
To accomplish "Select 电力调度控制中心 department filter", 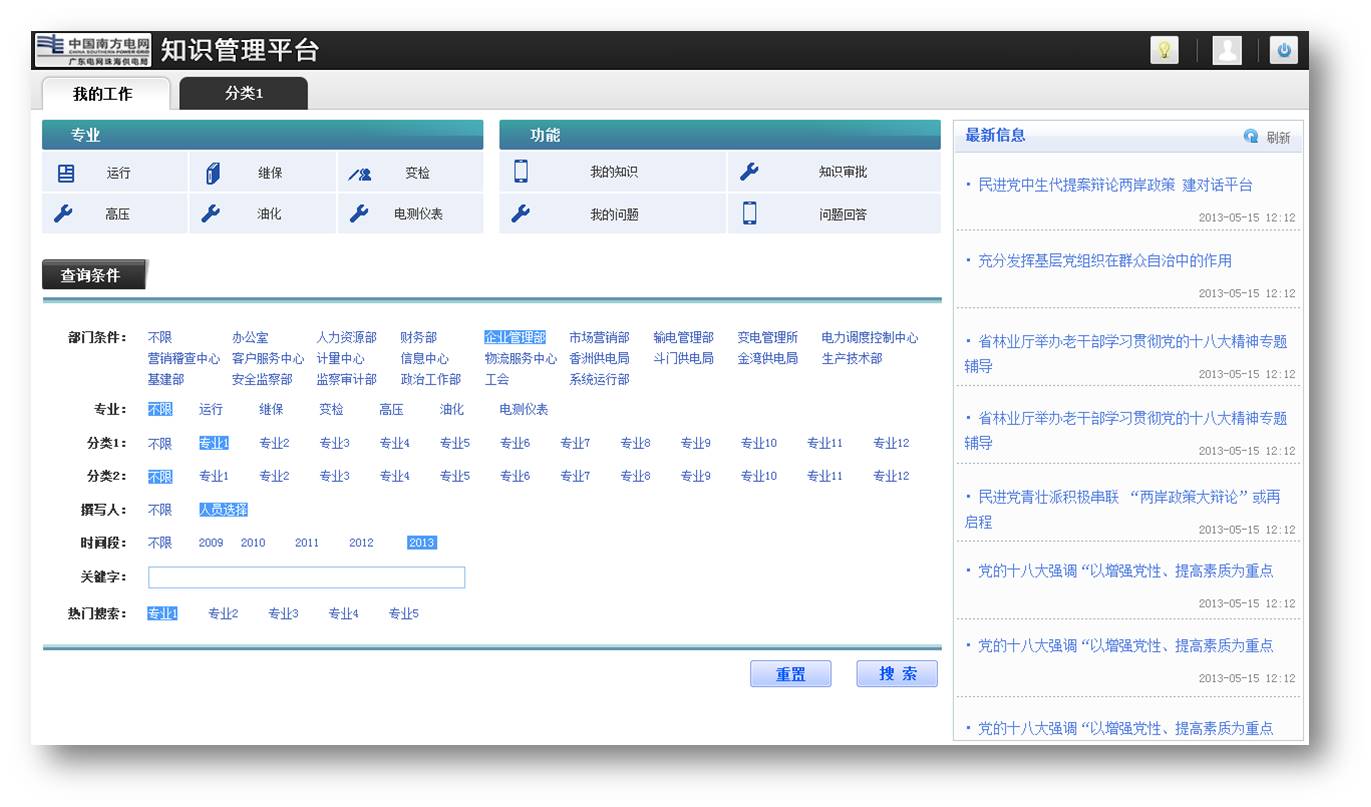I will tap(870, 338).
